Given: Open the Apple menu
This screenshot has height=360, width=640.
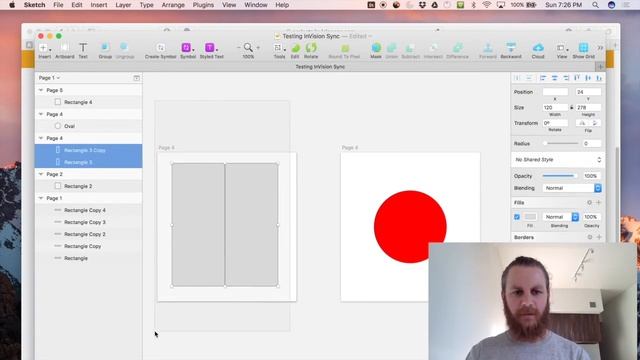Looking at the screenshot, I should coord(12,5).
